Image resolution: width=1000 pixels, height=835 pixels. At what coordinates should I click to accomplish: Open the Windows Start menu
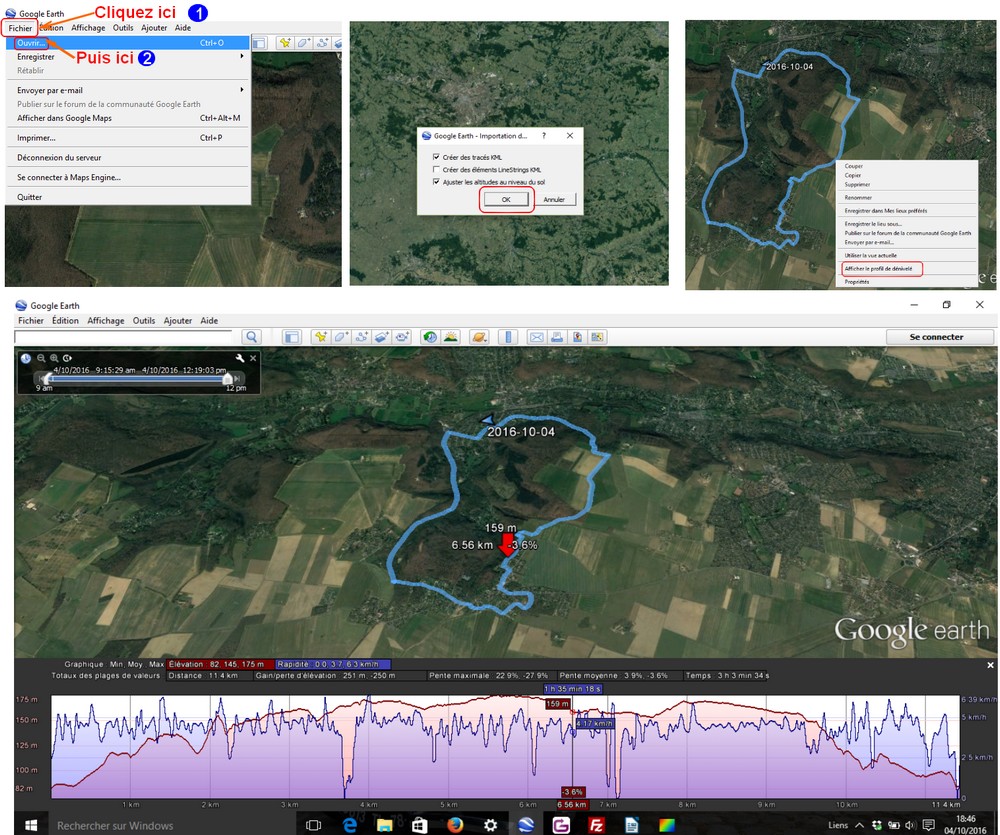31,825
